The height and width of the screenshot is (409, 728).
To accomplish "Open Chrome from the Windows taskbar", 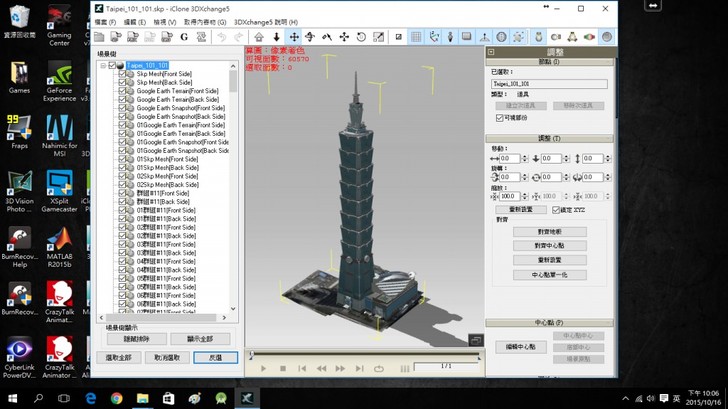I will point(116,398).
